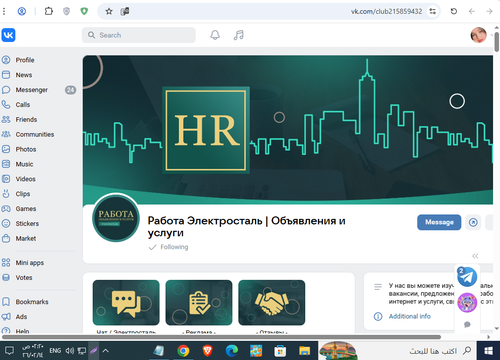Click the Votes sidebar icon
500x360 pixels.
6,277
